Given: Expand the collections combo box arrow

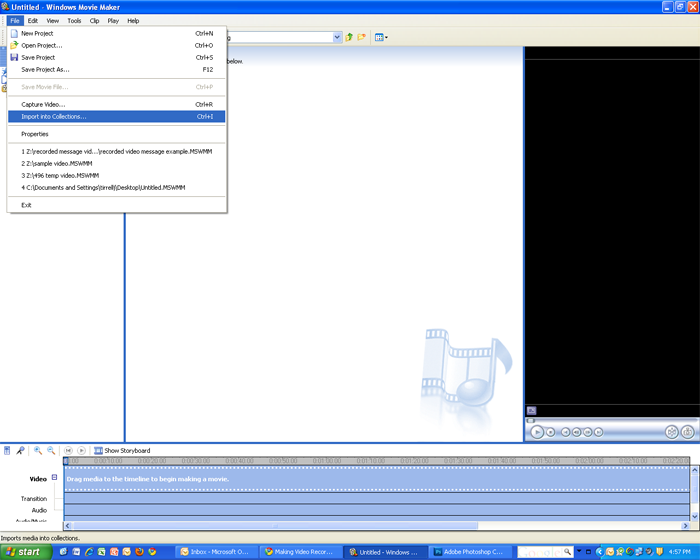Looking at the screenshot, I should 337,38.
